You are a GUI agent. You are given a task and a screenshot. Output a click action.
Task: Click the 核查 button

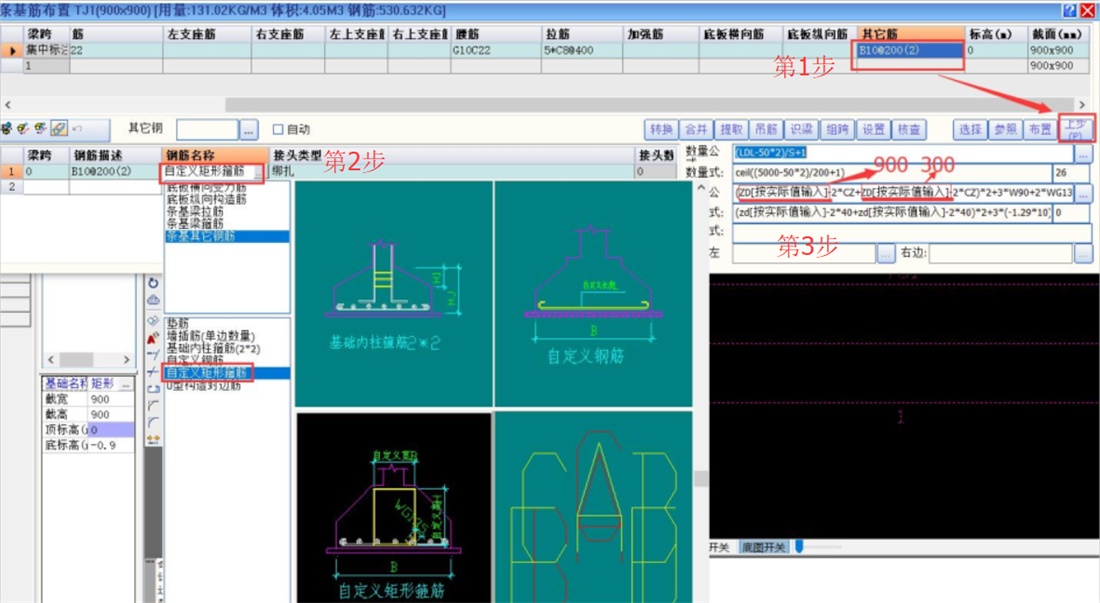pos(908,130)
